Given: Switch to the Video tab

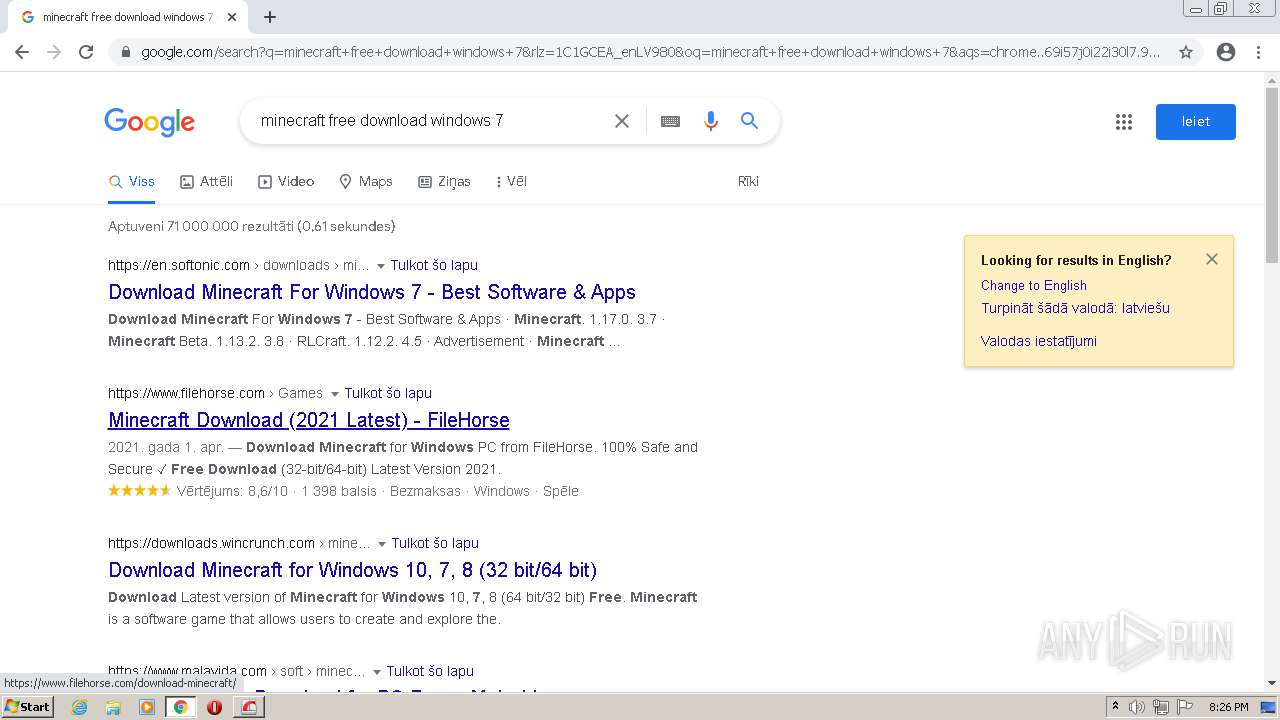Looking at the screenshot, I should 286,181.
